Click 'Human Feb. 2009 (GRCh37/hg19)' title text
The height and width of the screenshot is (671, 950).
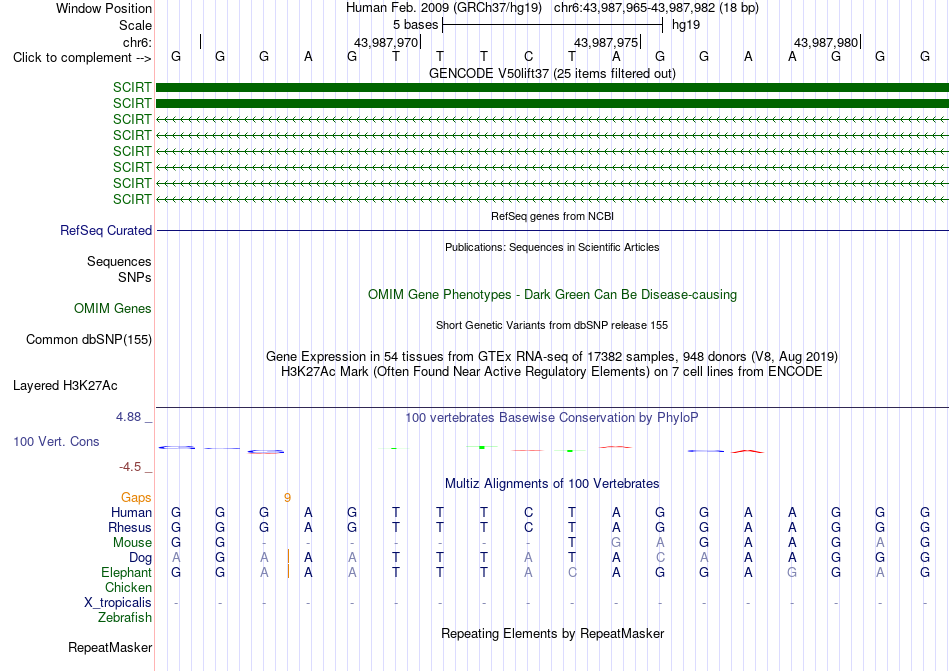(444, 8)
